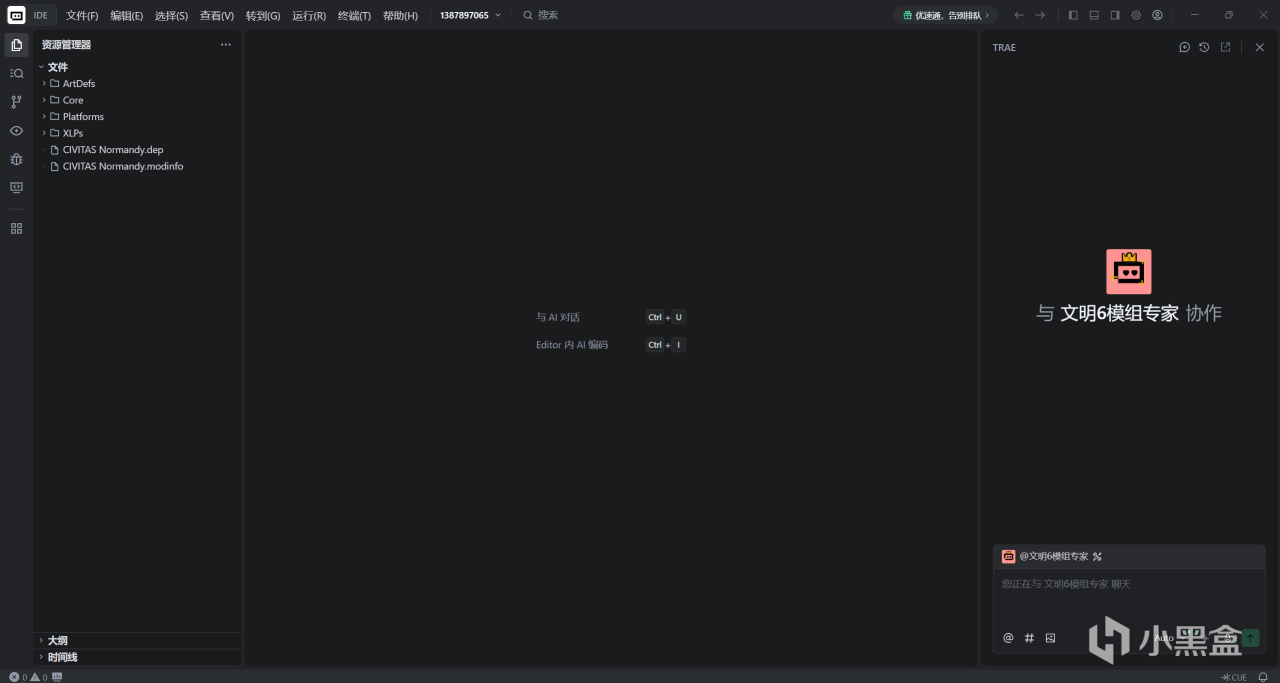Open the explorer more actions ellipsis
Image resolution: width=1280 pixels, height=683 pixels.
coord(226,45)
